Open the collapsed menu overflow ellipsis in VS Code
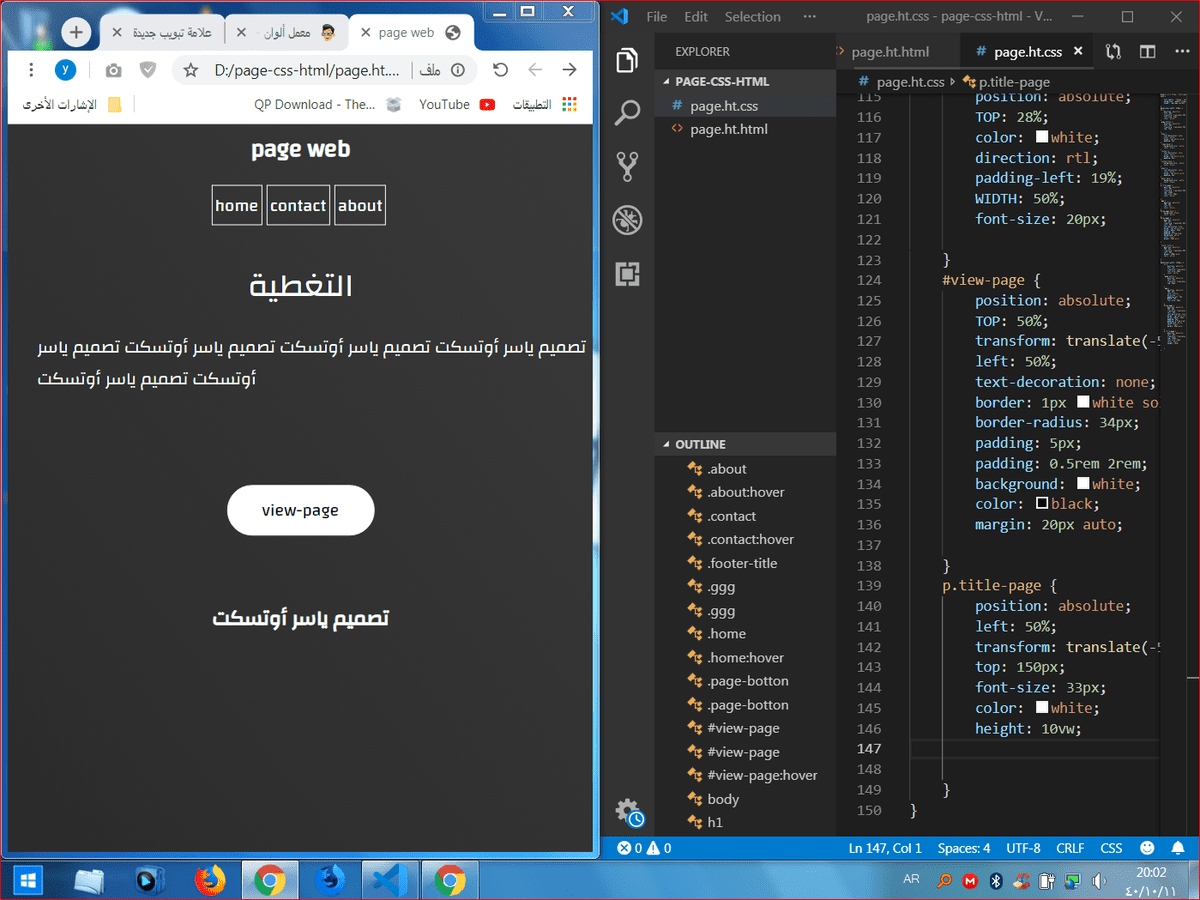 [809, 17]
